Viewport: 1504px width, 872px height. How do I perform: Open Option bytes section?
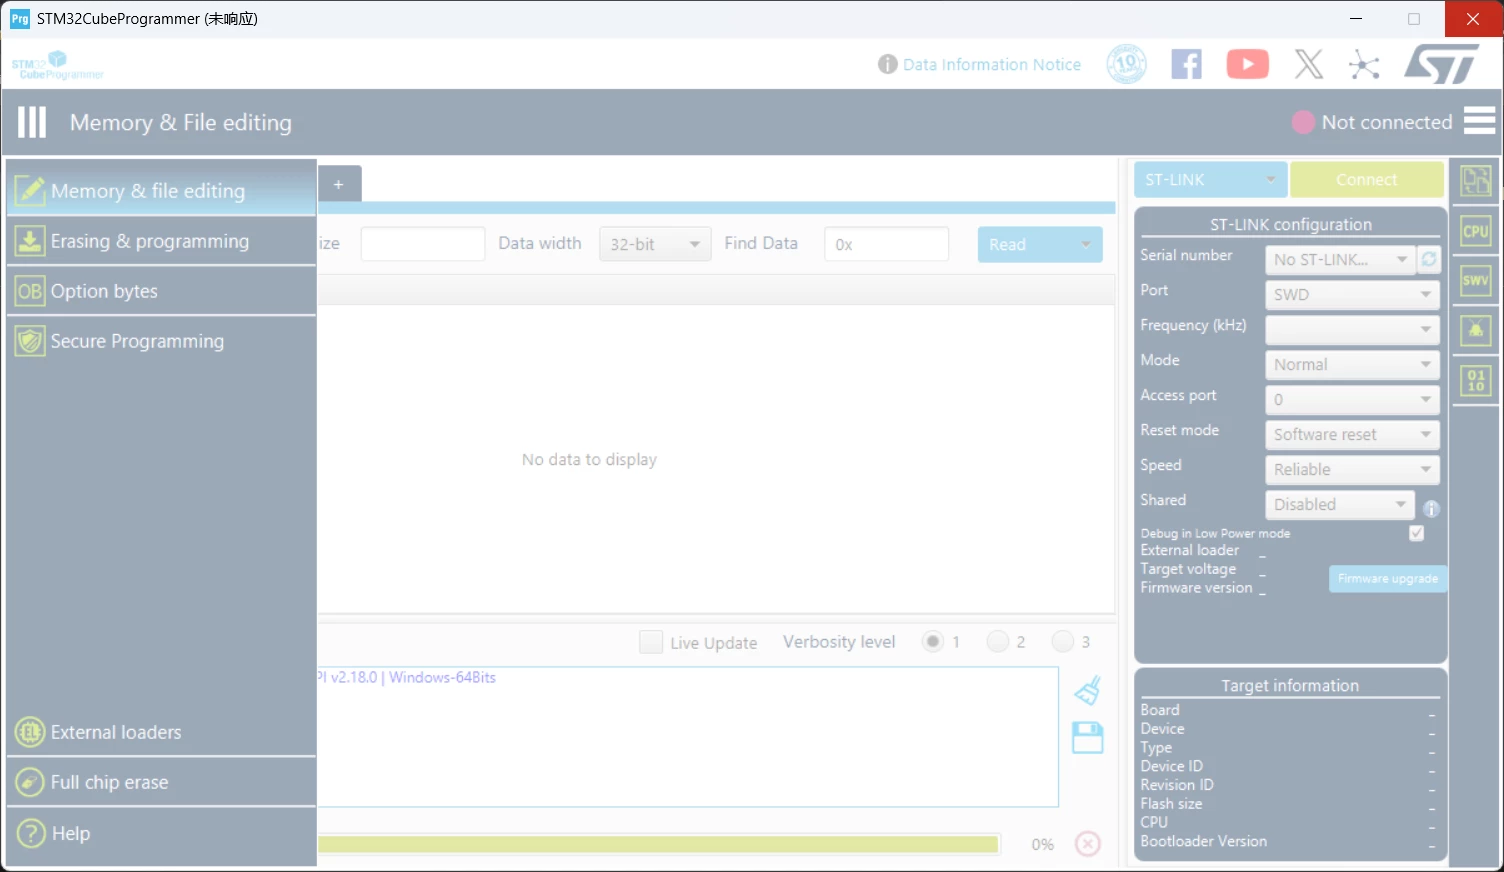[x=161, y=291]
